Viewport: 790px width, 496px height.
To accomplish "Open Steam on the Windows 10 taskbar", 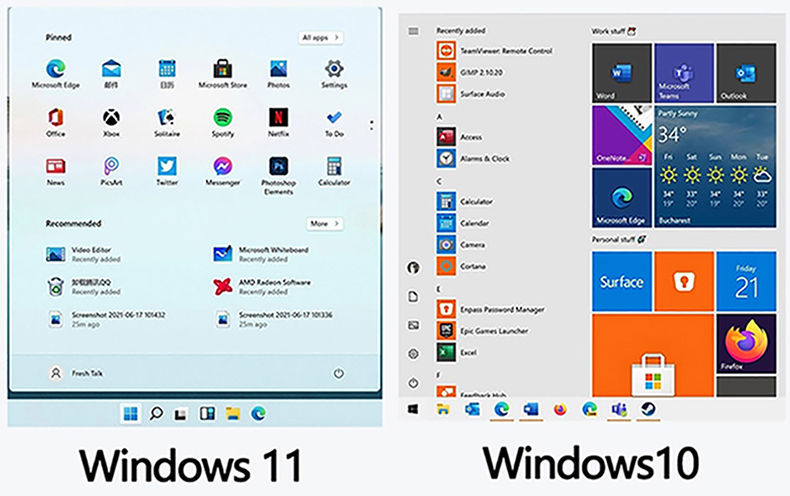I will [647, 409].
